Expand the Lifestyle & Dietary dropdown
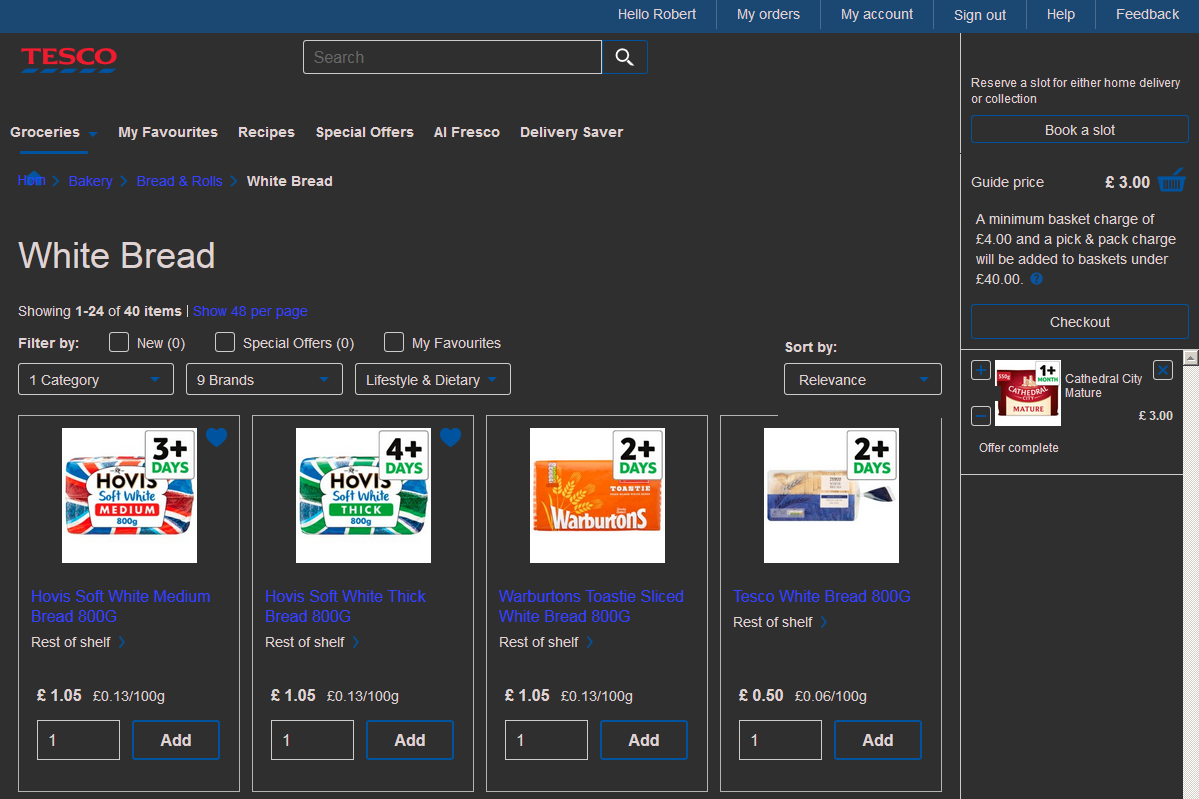Screen dimensions: 1199x799 433,379
